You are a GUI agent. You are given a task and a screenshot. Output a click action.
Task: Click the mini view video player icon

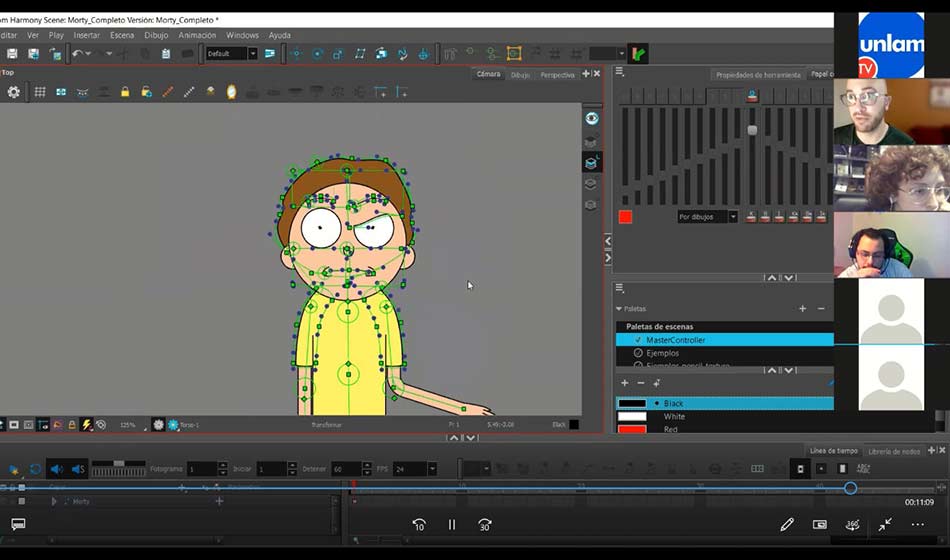820,525
